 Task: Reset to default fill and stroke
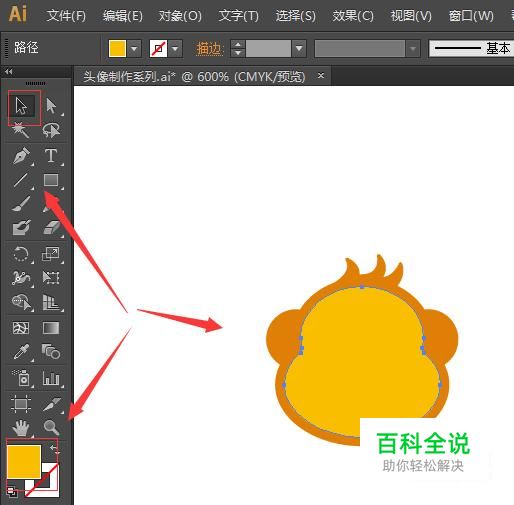pos(12,491)
